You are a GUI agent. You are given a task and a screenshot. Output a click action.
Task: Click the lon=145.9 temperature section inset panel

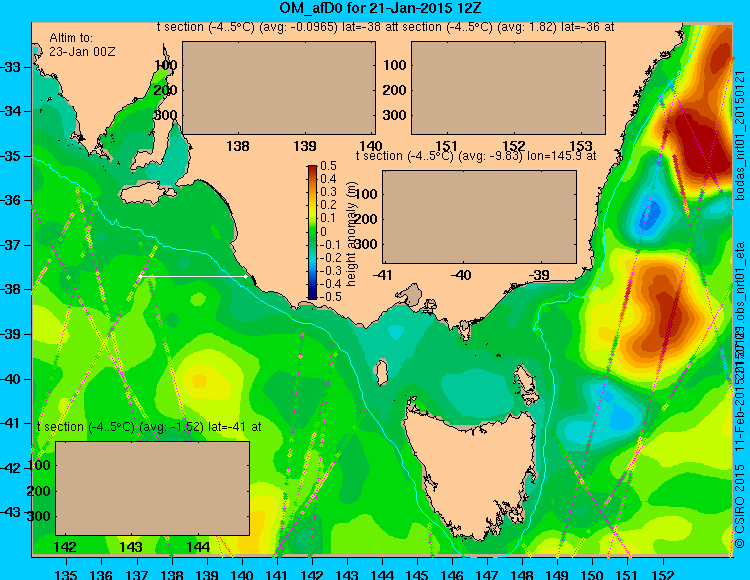point(479,217)
